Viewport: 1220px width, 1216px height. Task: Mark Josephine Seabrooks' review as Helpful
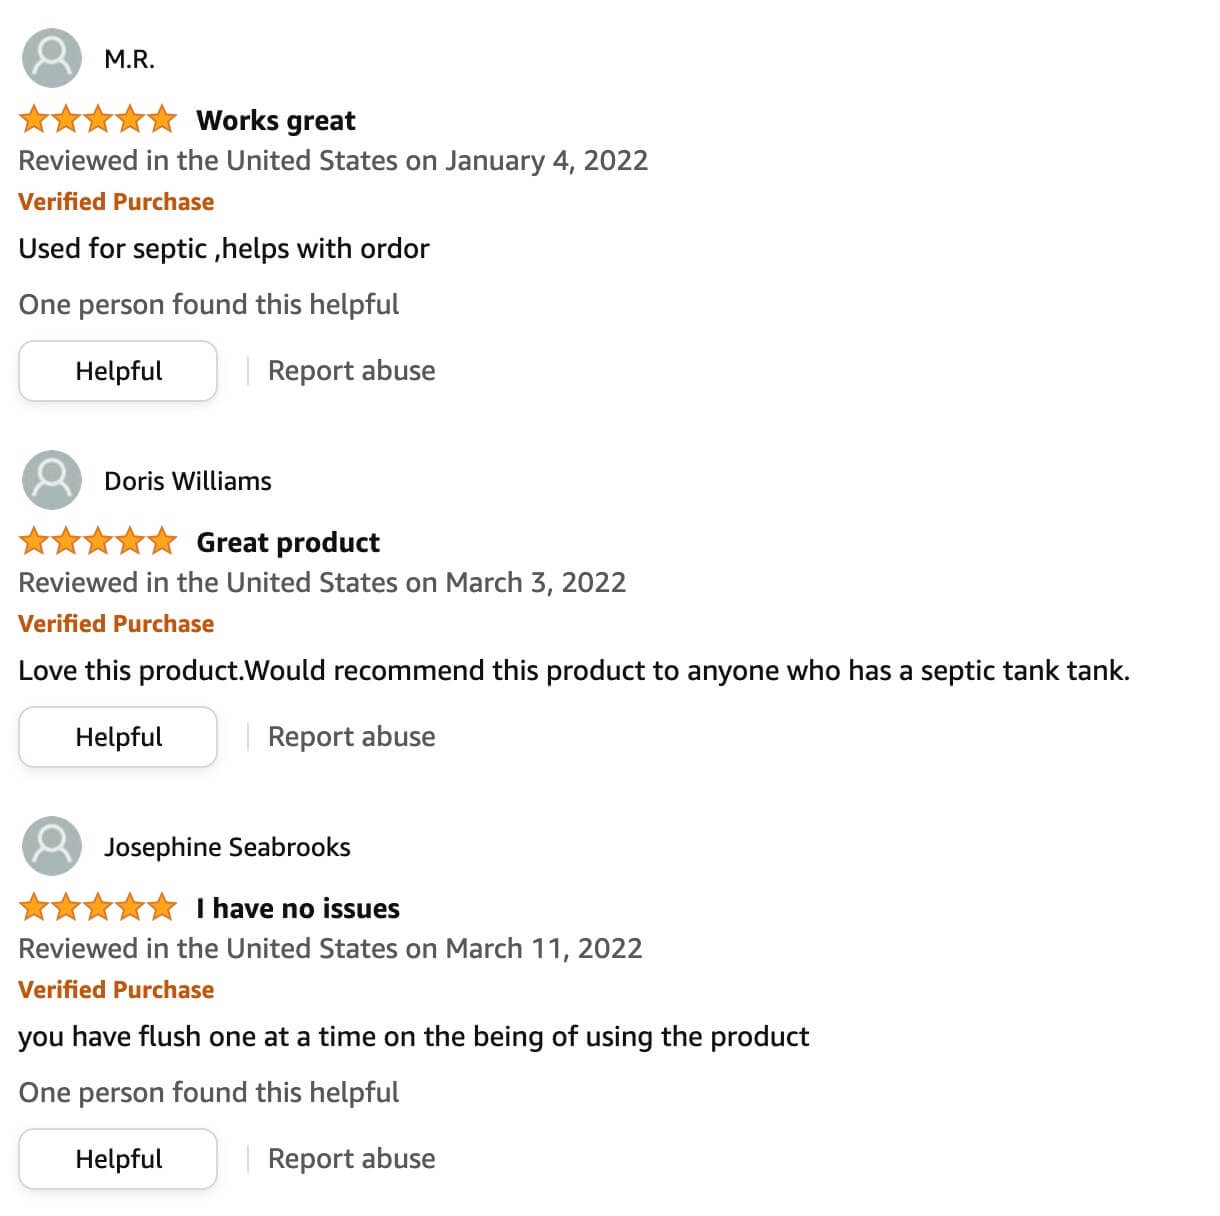118,1159
